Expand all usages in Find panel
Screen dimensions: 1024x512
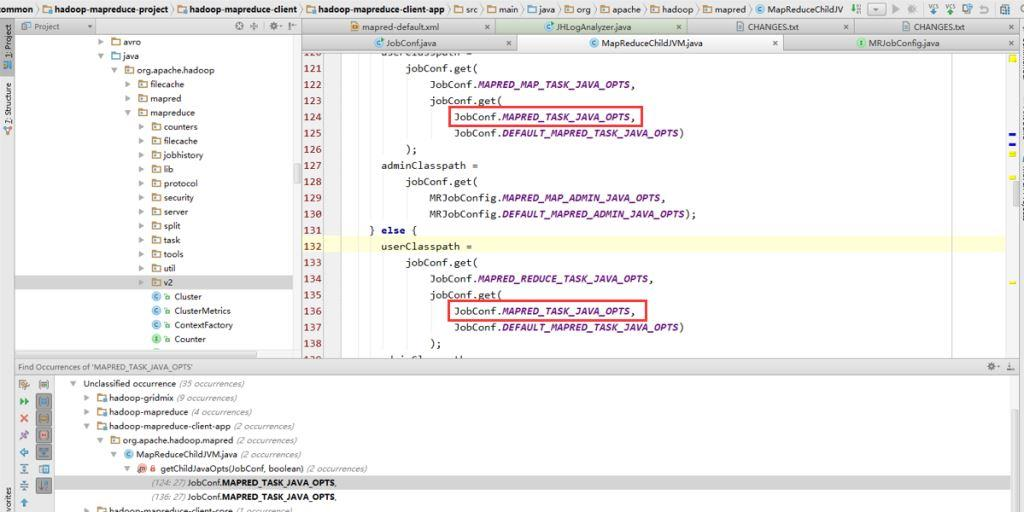pos(24,469)
